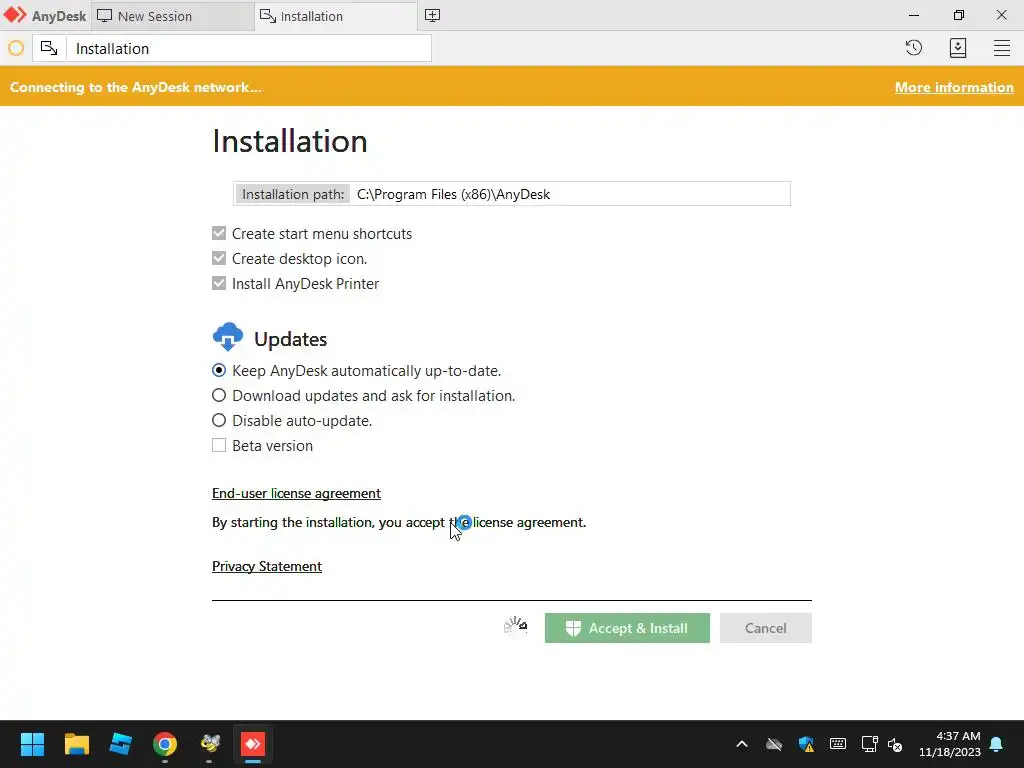Screen dimensions: 1024x768
Task: Click the Accept & Install button
Action: tap(627, 628)
